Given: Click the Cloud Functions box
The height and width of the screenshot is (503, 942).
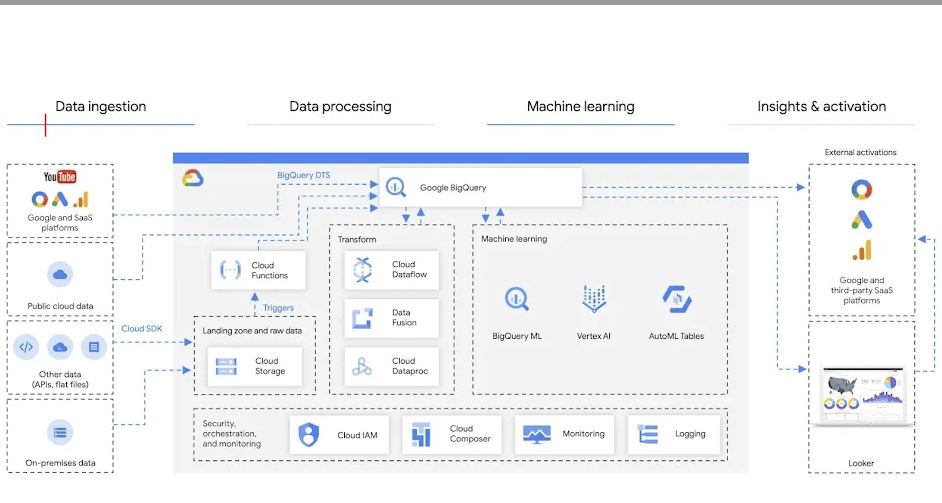Looking at the screenshot, I should 258,270.
